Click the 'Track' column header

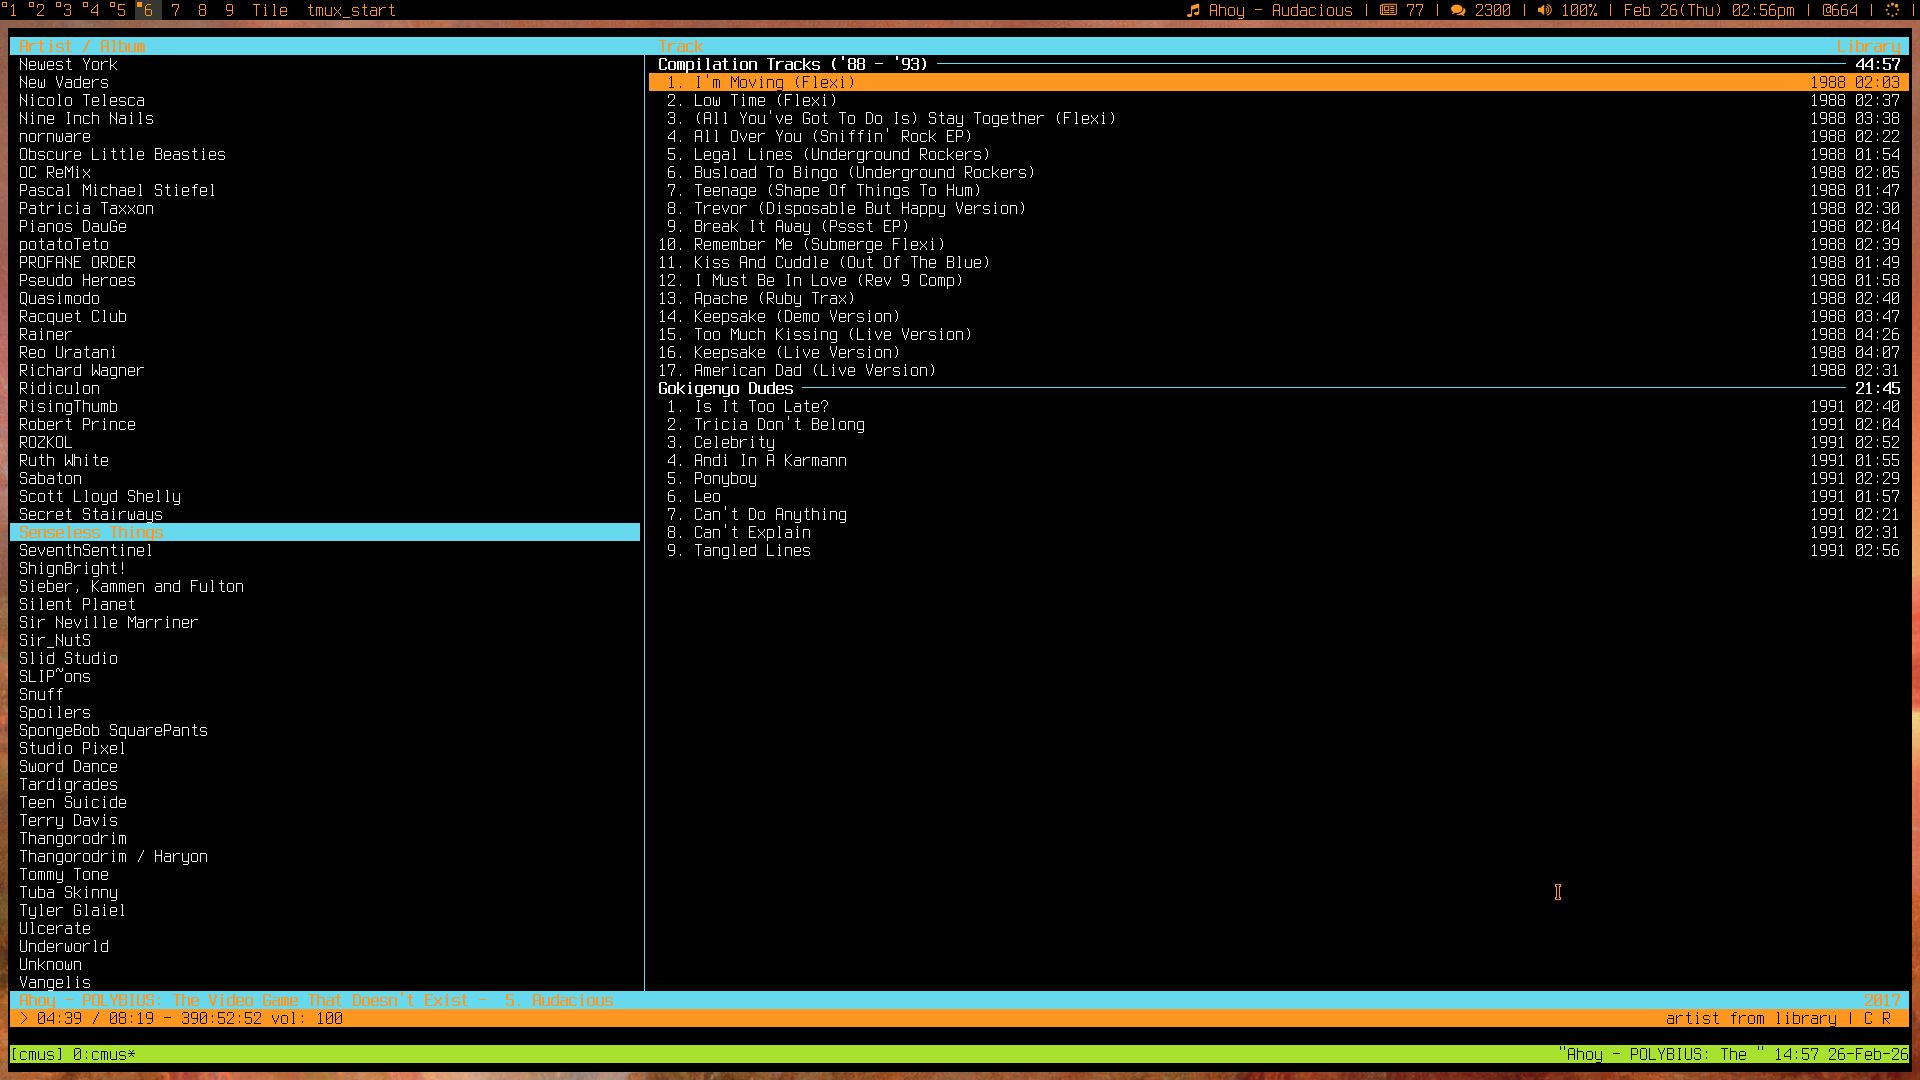pyautogui.click(x=680, y=46)
